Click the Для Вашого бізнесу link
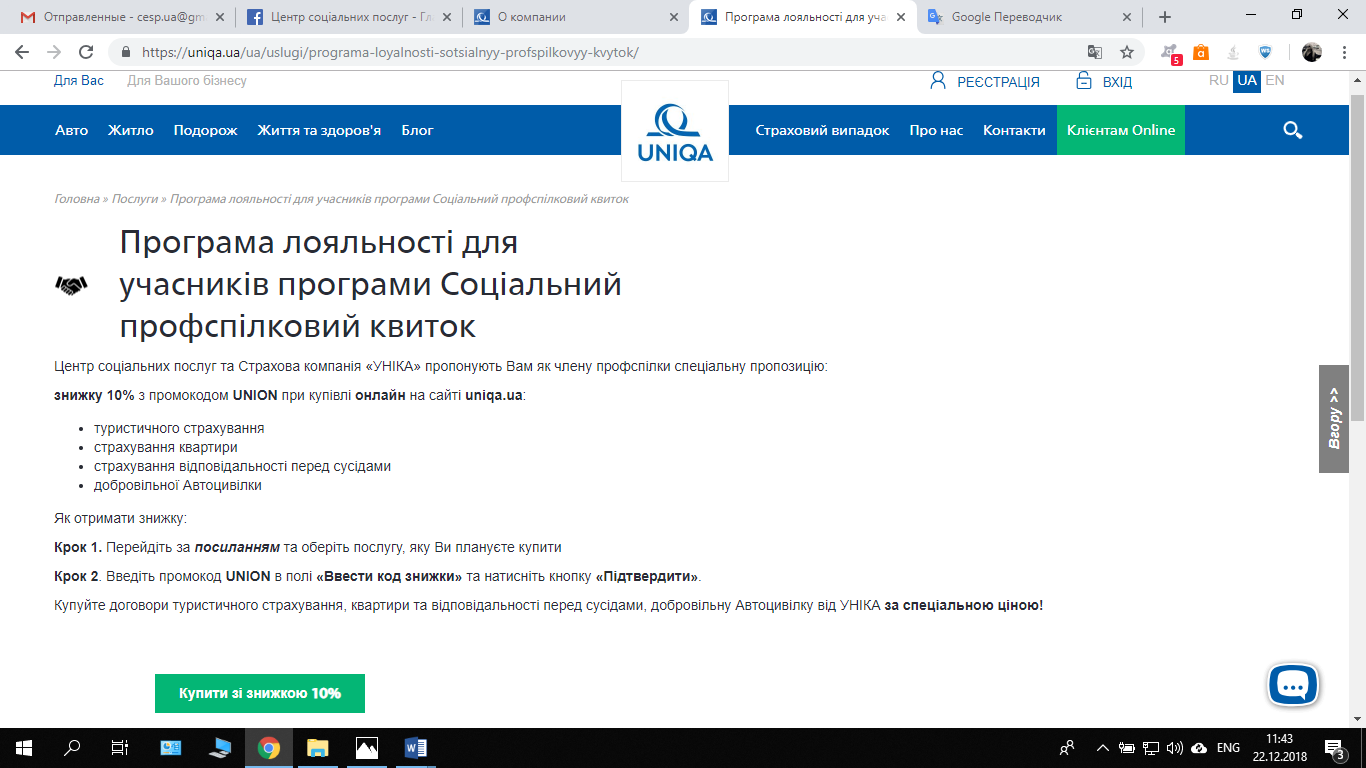This screenshot has width=1366, height=768. pos(187,80)
